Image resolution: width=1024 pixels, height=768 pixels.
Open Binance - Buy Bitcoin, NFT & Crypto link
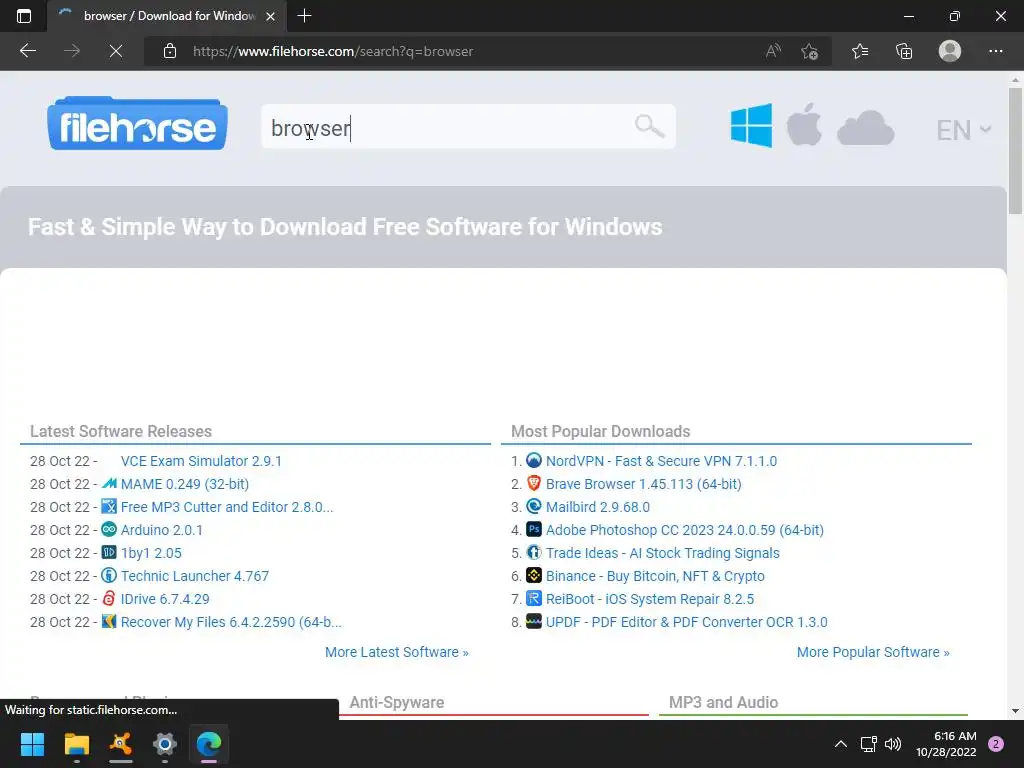point(655,576)
